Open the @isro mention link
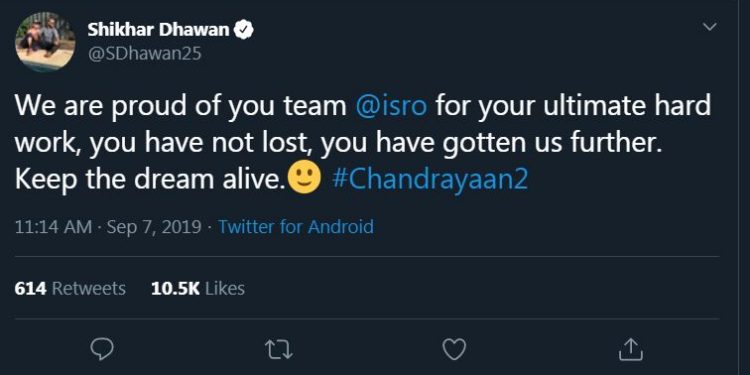Image resolution: width=750 pixels, height=375 pixels. click(x=391, y=106)
